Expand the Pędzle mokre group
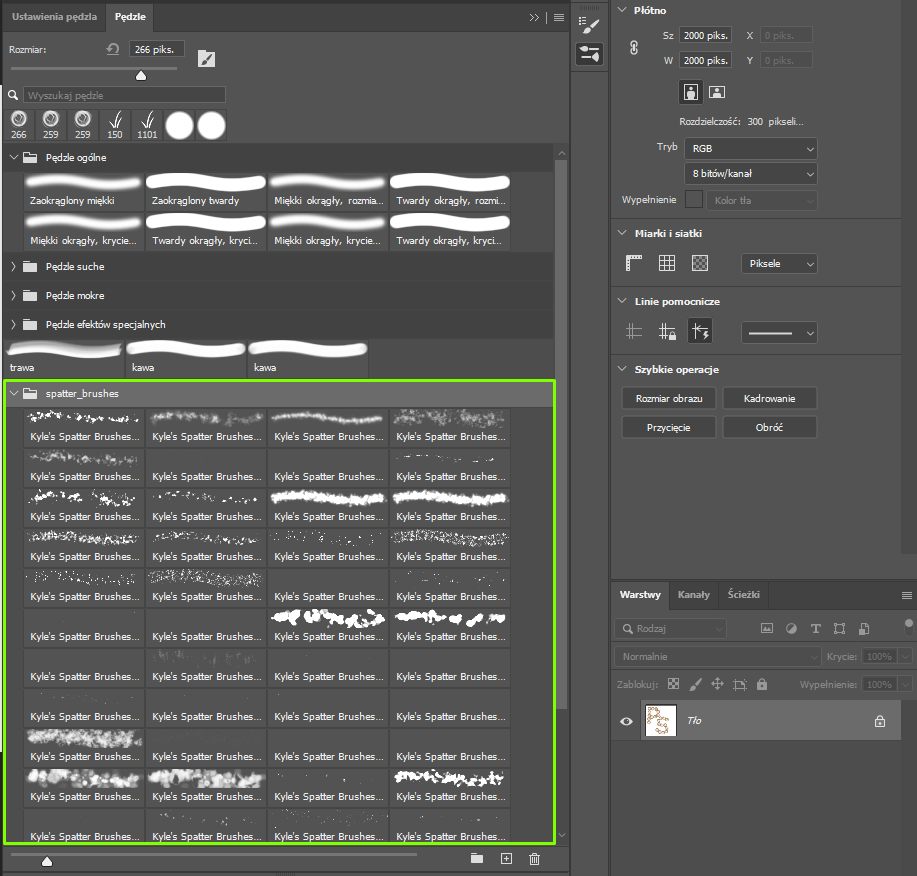 point(13,296)
